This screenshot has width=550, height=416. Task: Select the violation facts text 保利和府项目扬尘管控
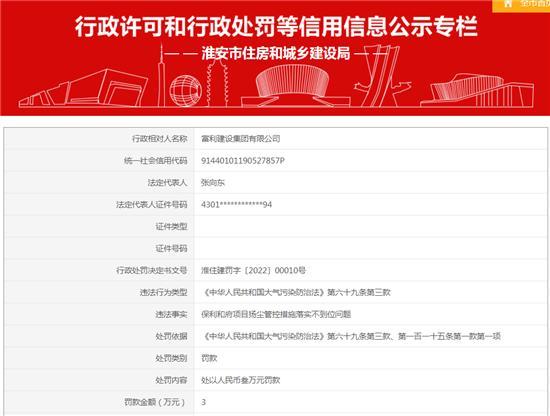[276, 314]
